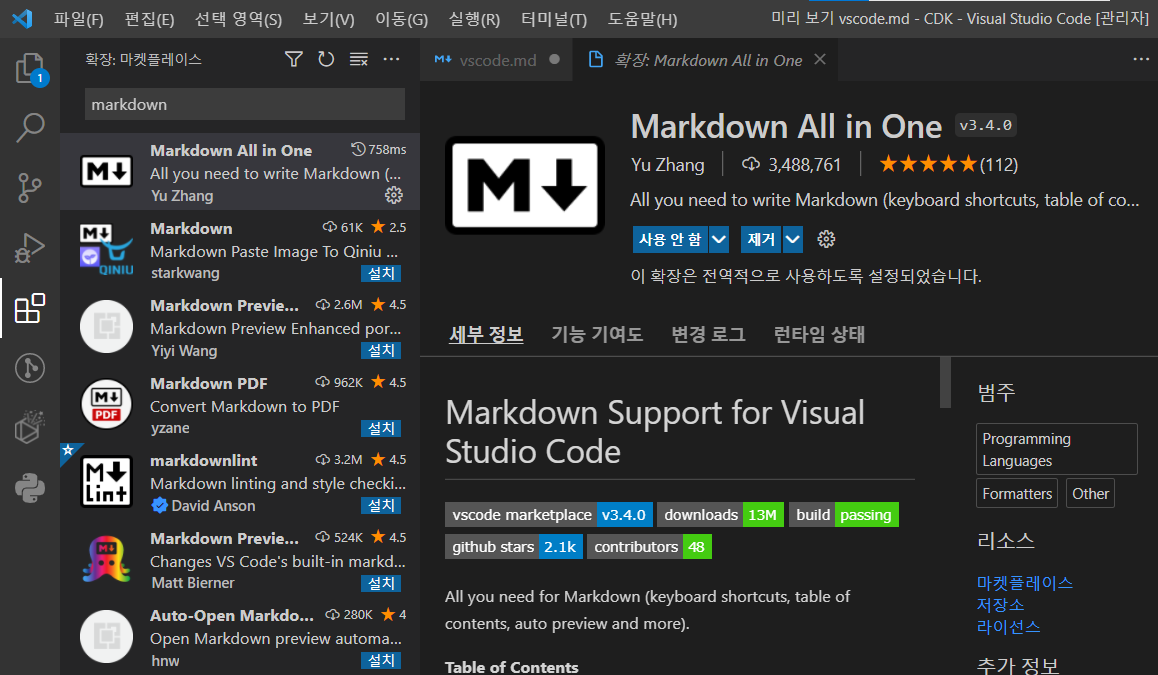This screenshot has height=675, width=1158.
Task: Select starkwang Markdown Qiniu extension icon
Action: [x=106, y=250]
